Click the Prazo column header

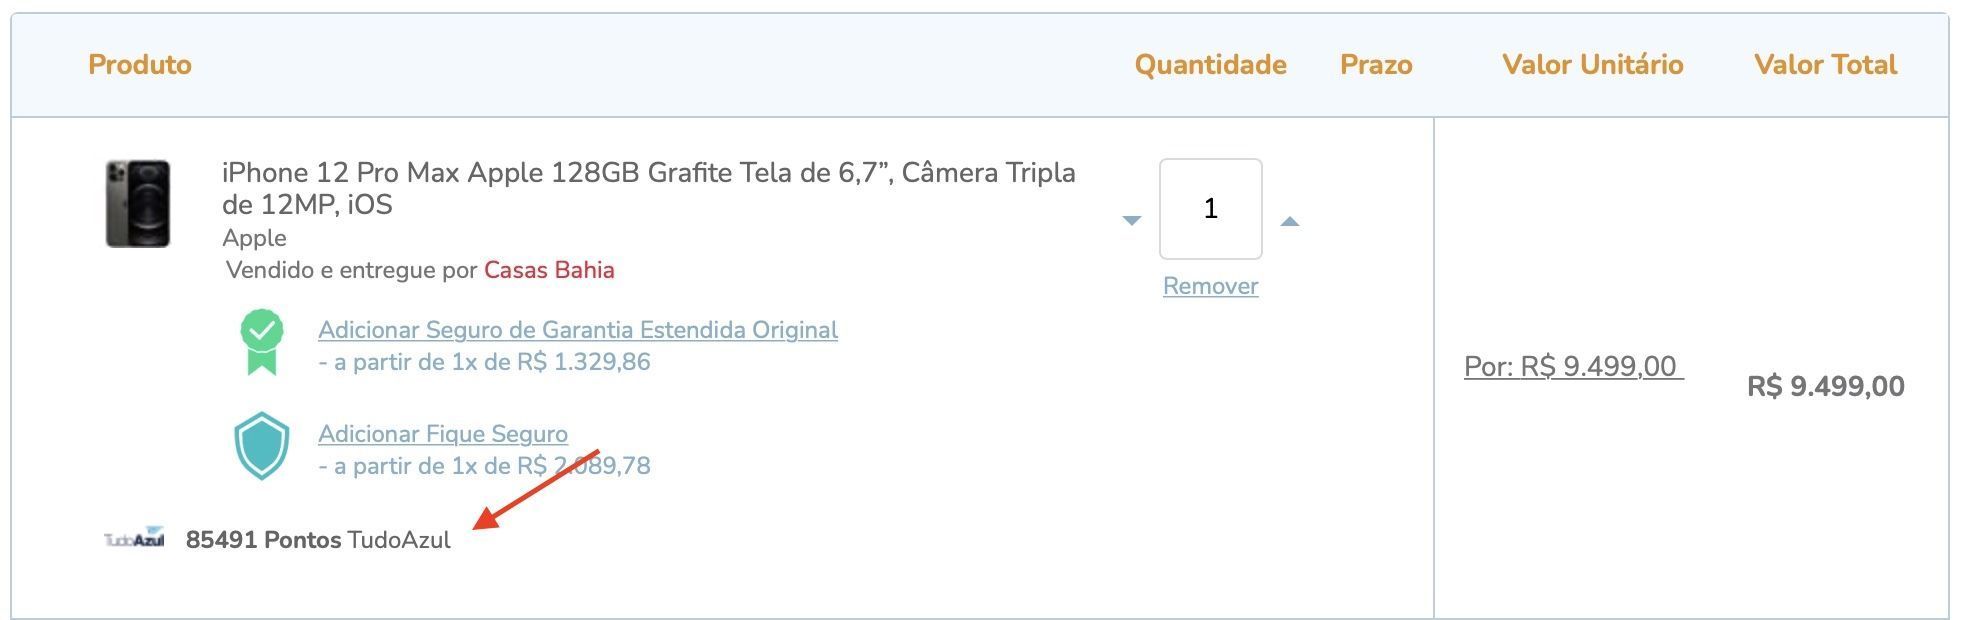(x=1376, y=65)
